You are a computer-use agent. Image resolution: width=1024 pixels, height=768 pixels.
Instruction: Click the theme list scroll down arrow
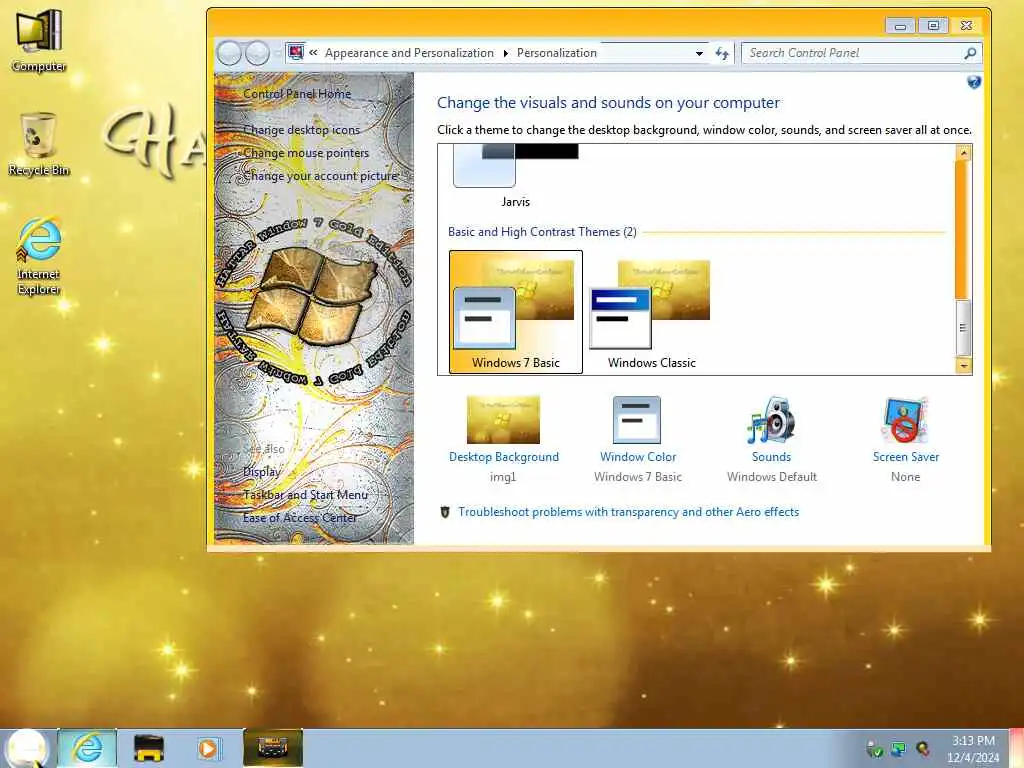point(963,366)
